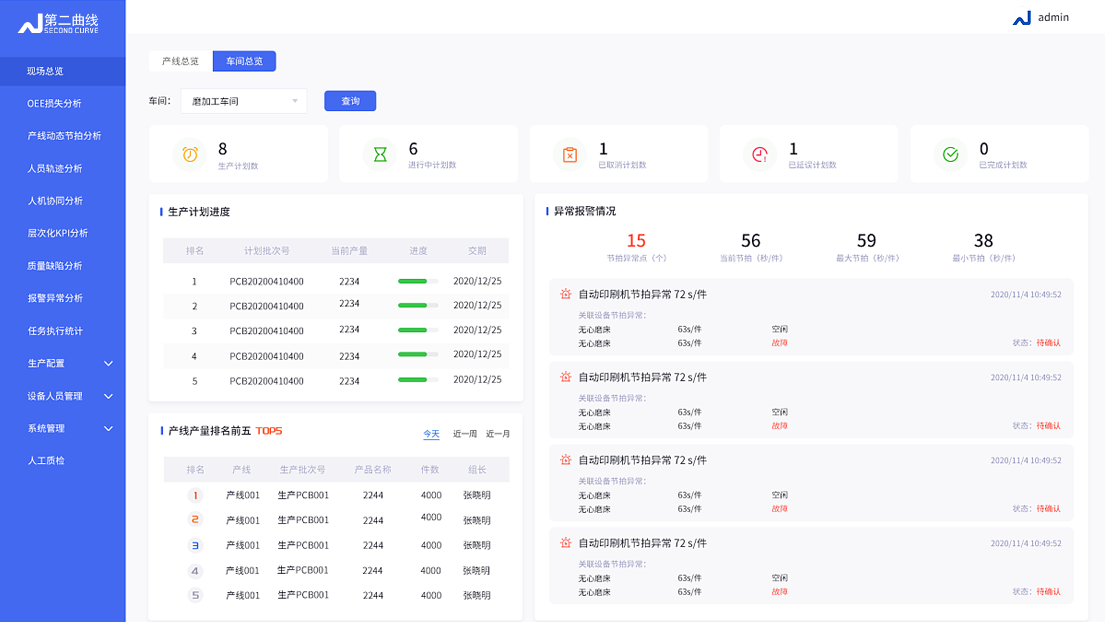The image size is (1105, 622).
Task: Switch to the 产线总览 tab
Action: [180, 61]
